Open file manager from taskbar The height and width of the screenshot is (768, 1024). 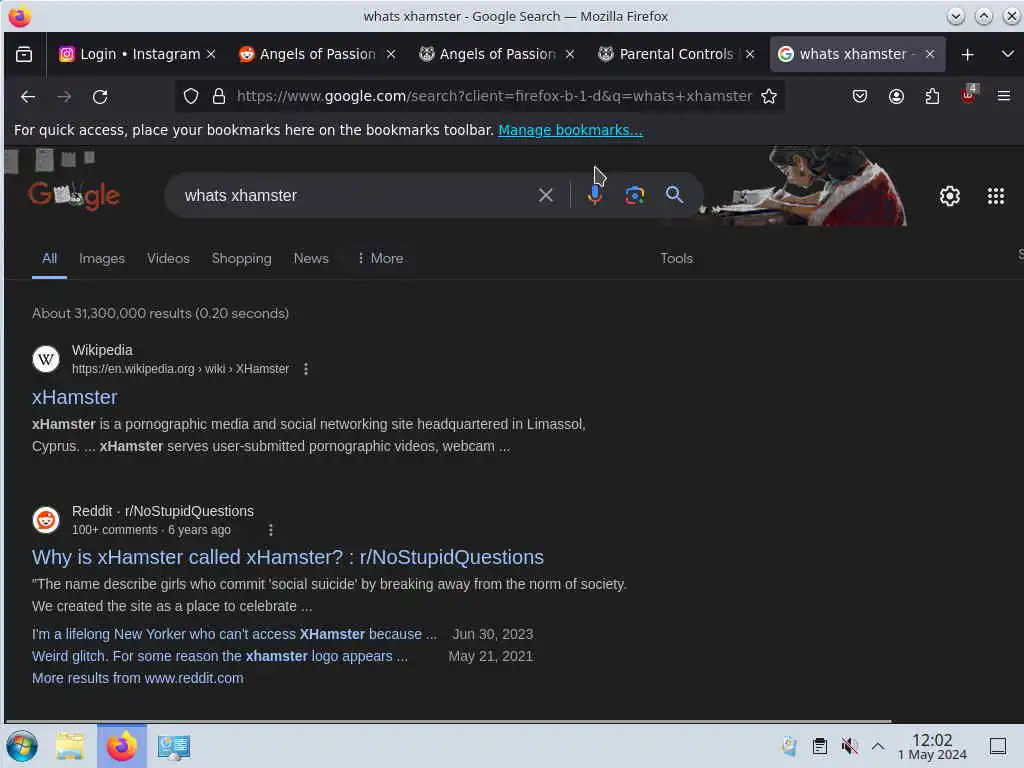70,746
